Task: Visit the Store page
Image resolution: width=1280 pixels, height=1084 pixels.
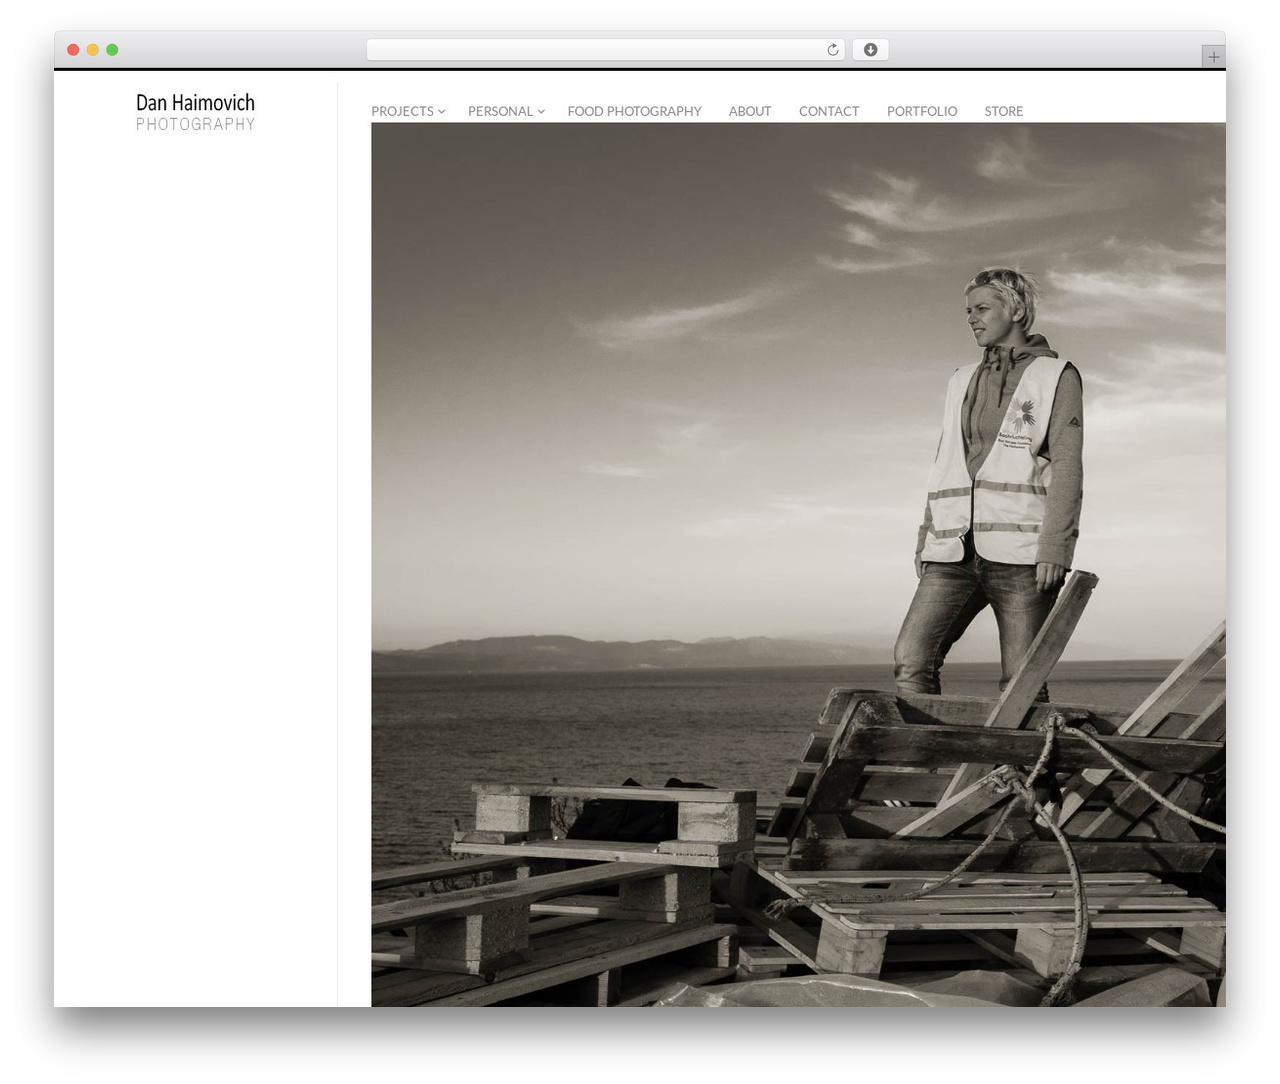Action: tap(1004, 111)
